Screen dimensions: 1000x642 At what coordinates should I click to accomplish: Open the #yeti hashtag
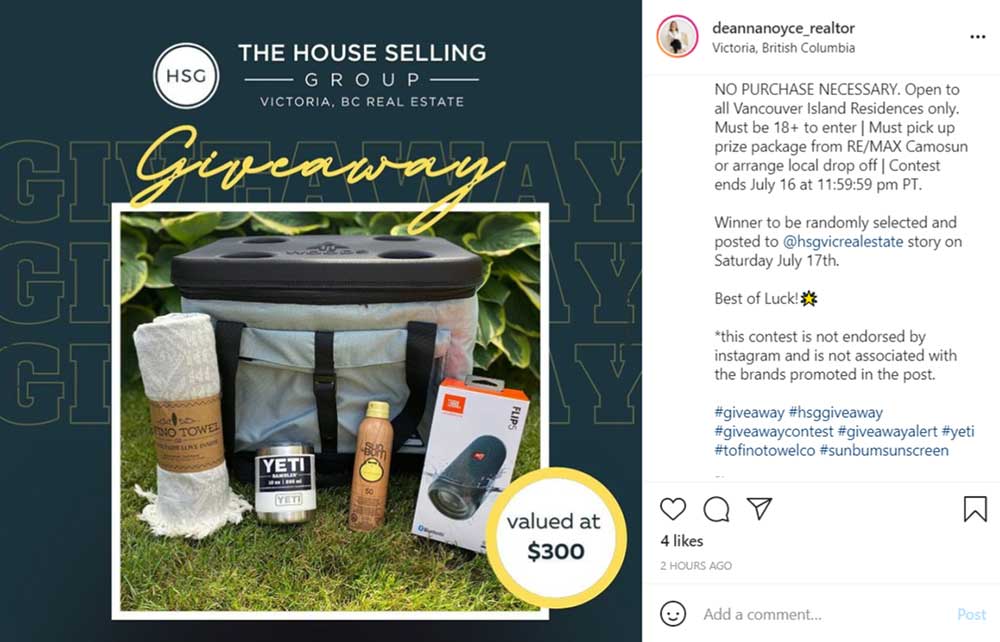(958, 432)
